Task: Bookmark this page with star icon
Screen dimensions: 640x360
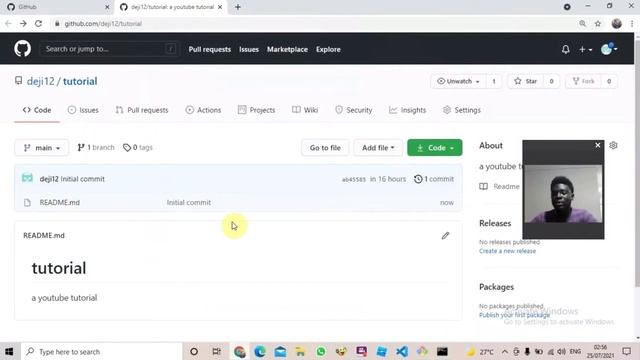Action: pos(598,24)
